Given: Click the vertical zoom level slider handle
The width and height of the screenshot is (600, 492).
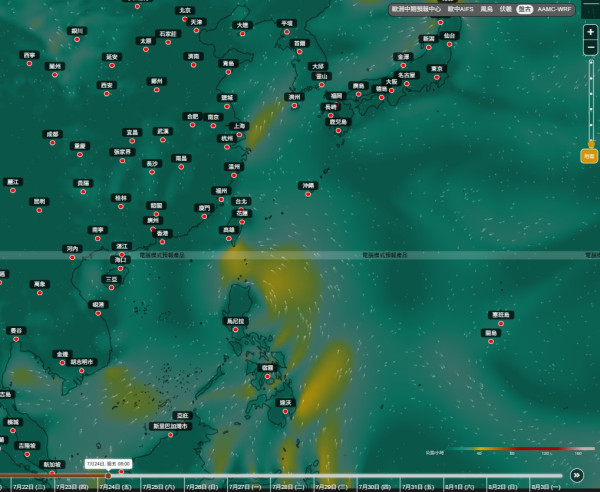Looking at the screenshot, I should click(x=591, y=144).
